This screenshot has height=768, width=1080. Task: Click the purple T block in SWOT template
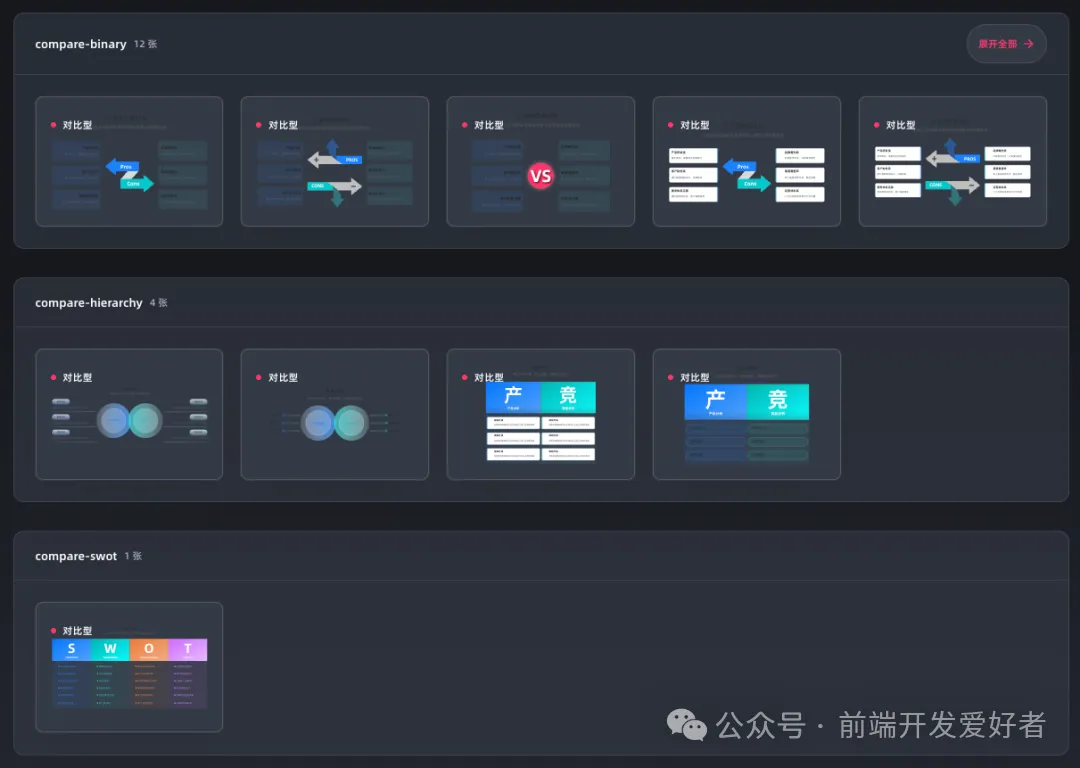[188, 650]
